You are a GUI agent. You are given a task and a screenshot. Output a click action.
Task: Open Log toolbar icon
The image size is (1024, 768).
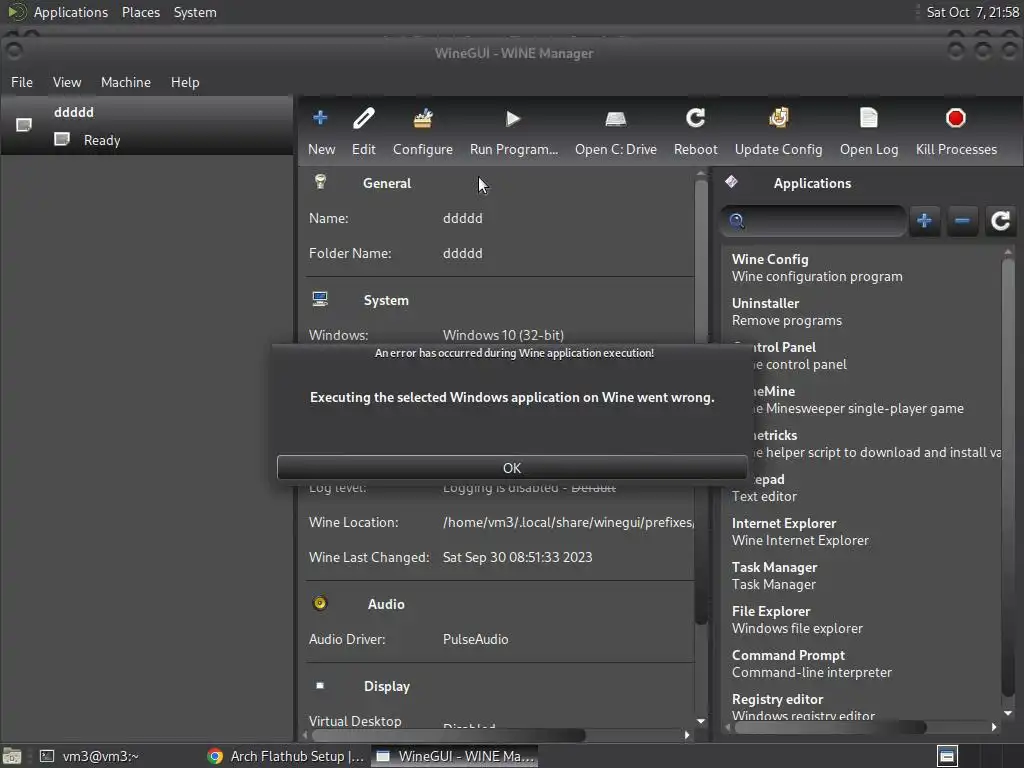(x=869, y=118)
